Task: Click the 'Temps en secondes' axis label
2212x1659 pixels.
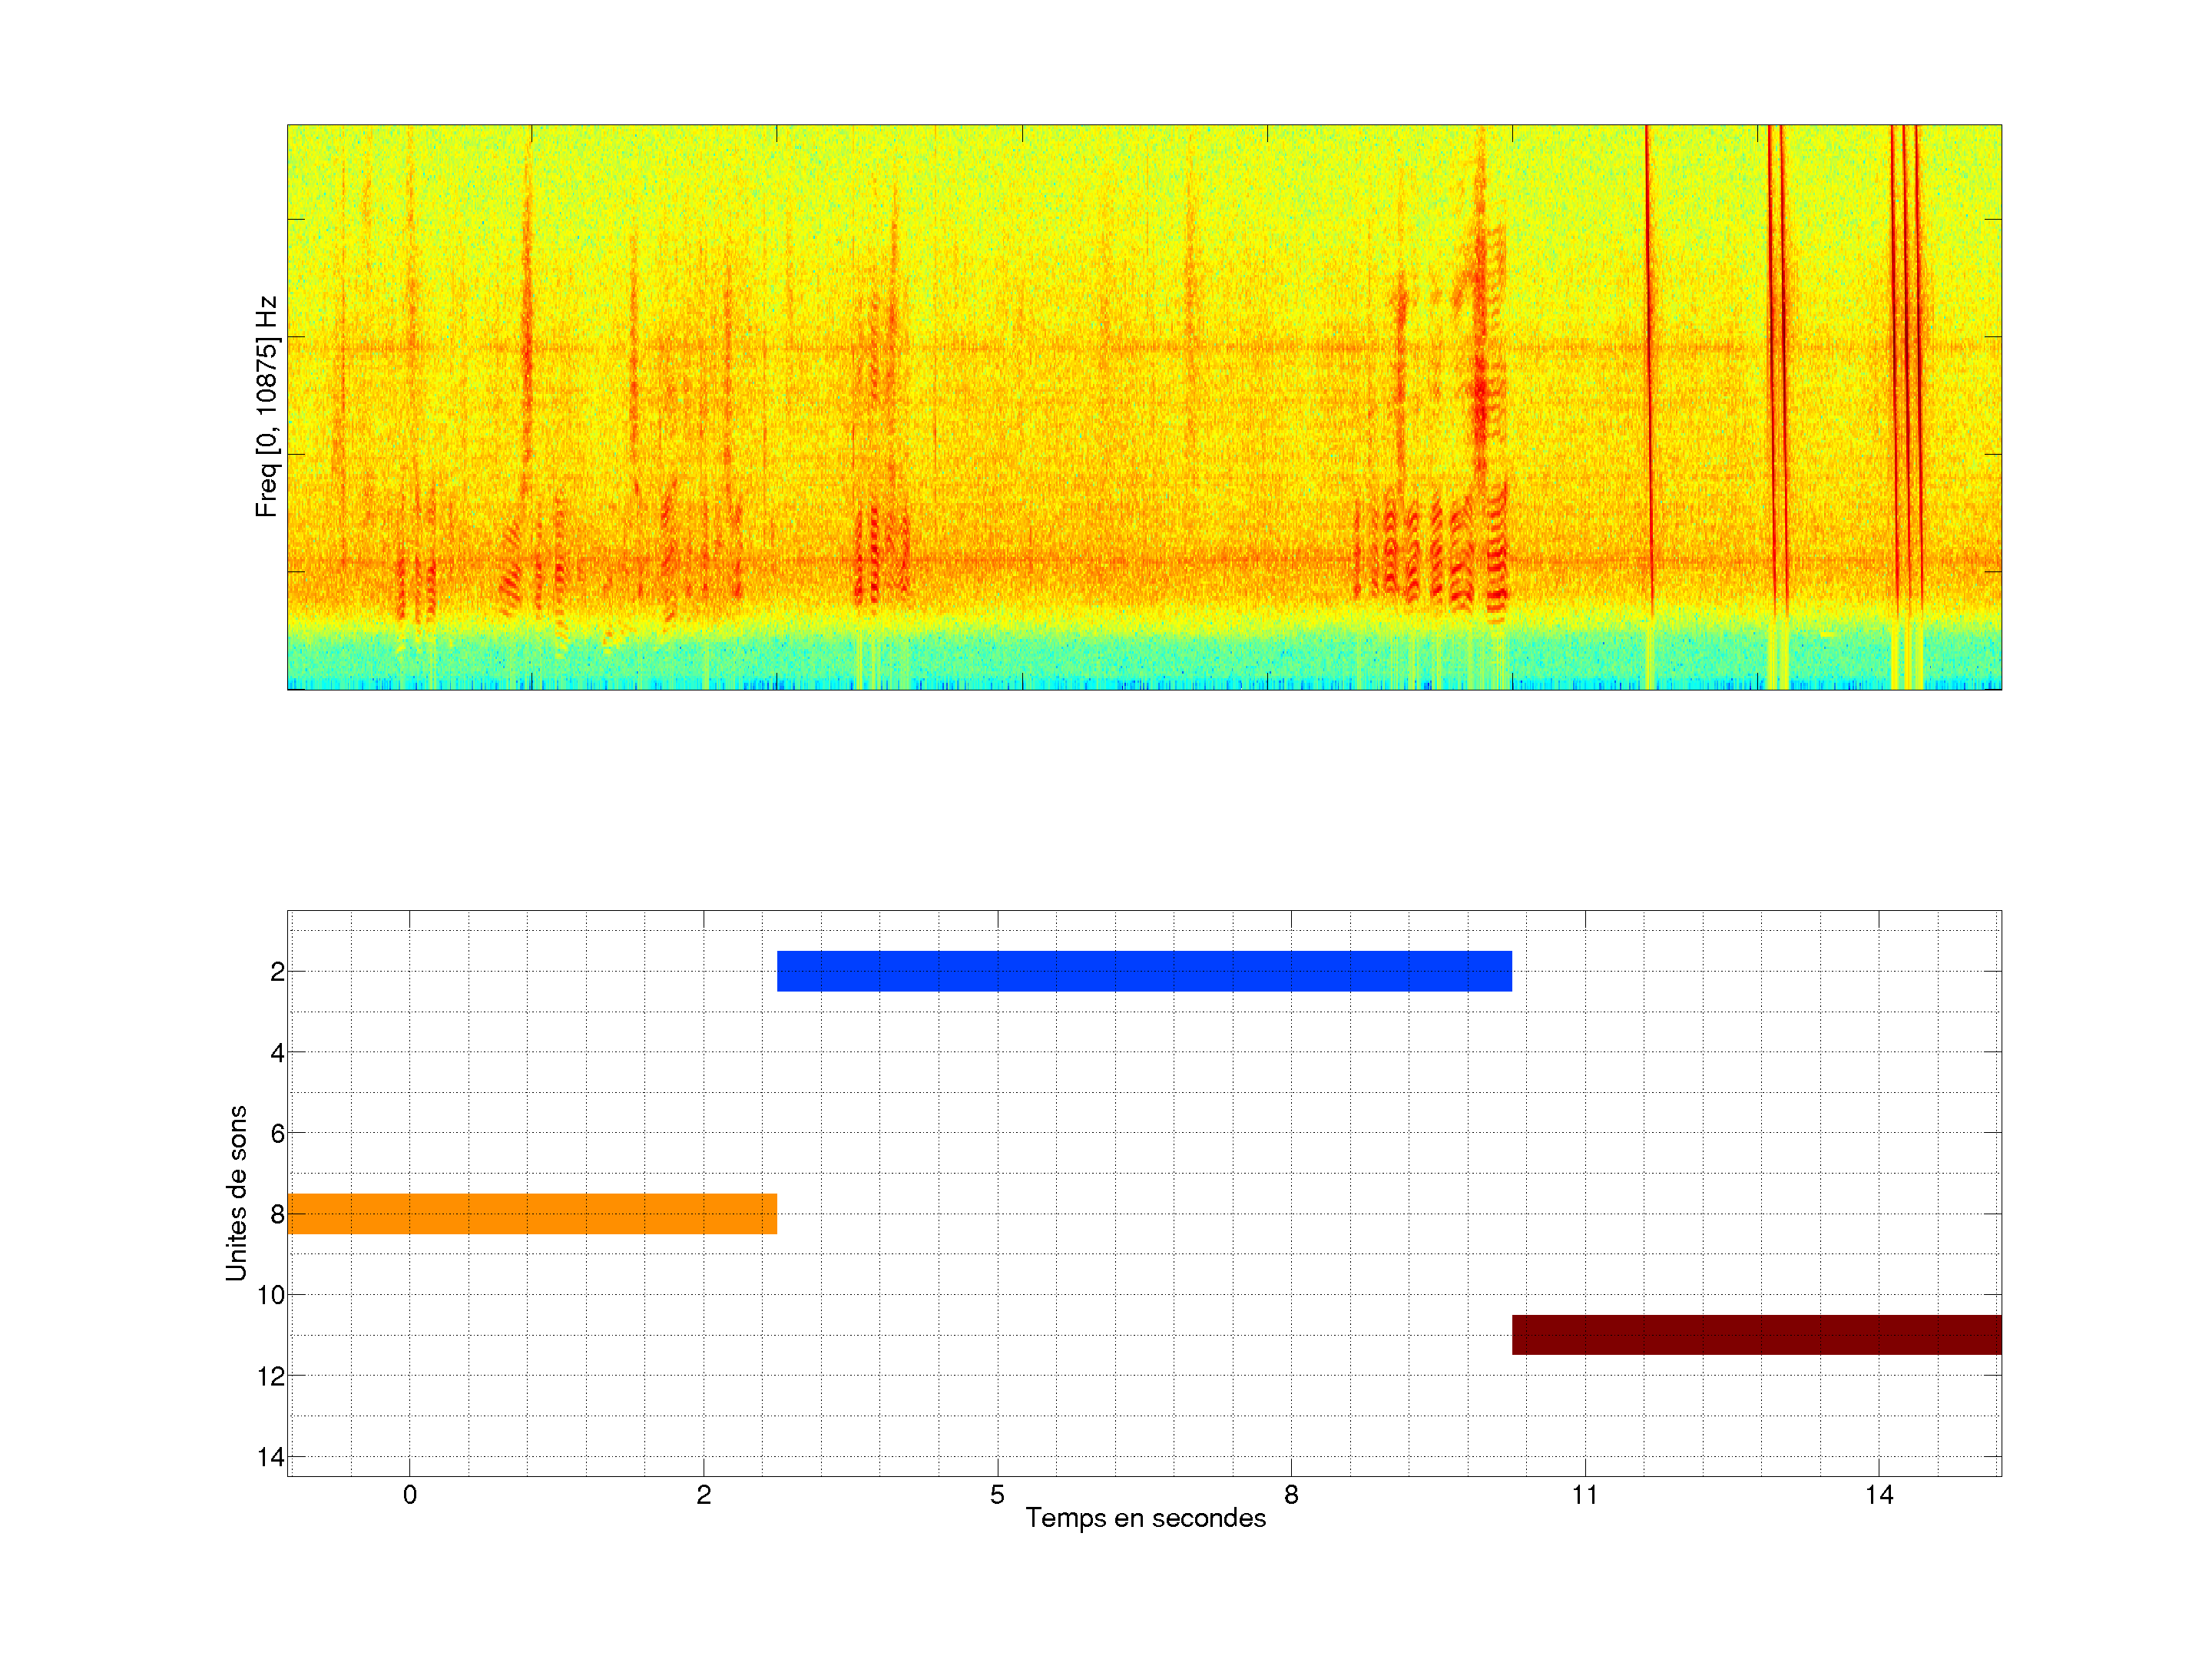Action: (x=1145, y=1518)
